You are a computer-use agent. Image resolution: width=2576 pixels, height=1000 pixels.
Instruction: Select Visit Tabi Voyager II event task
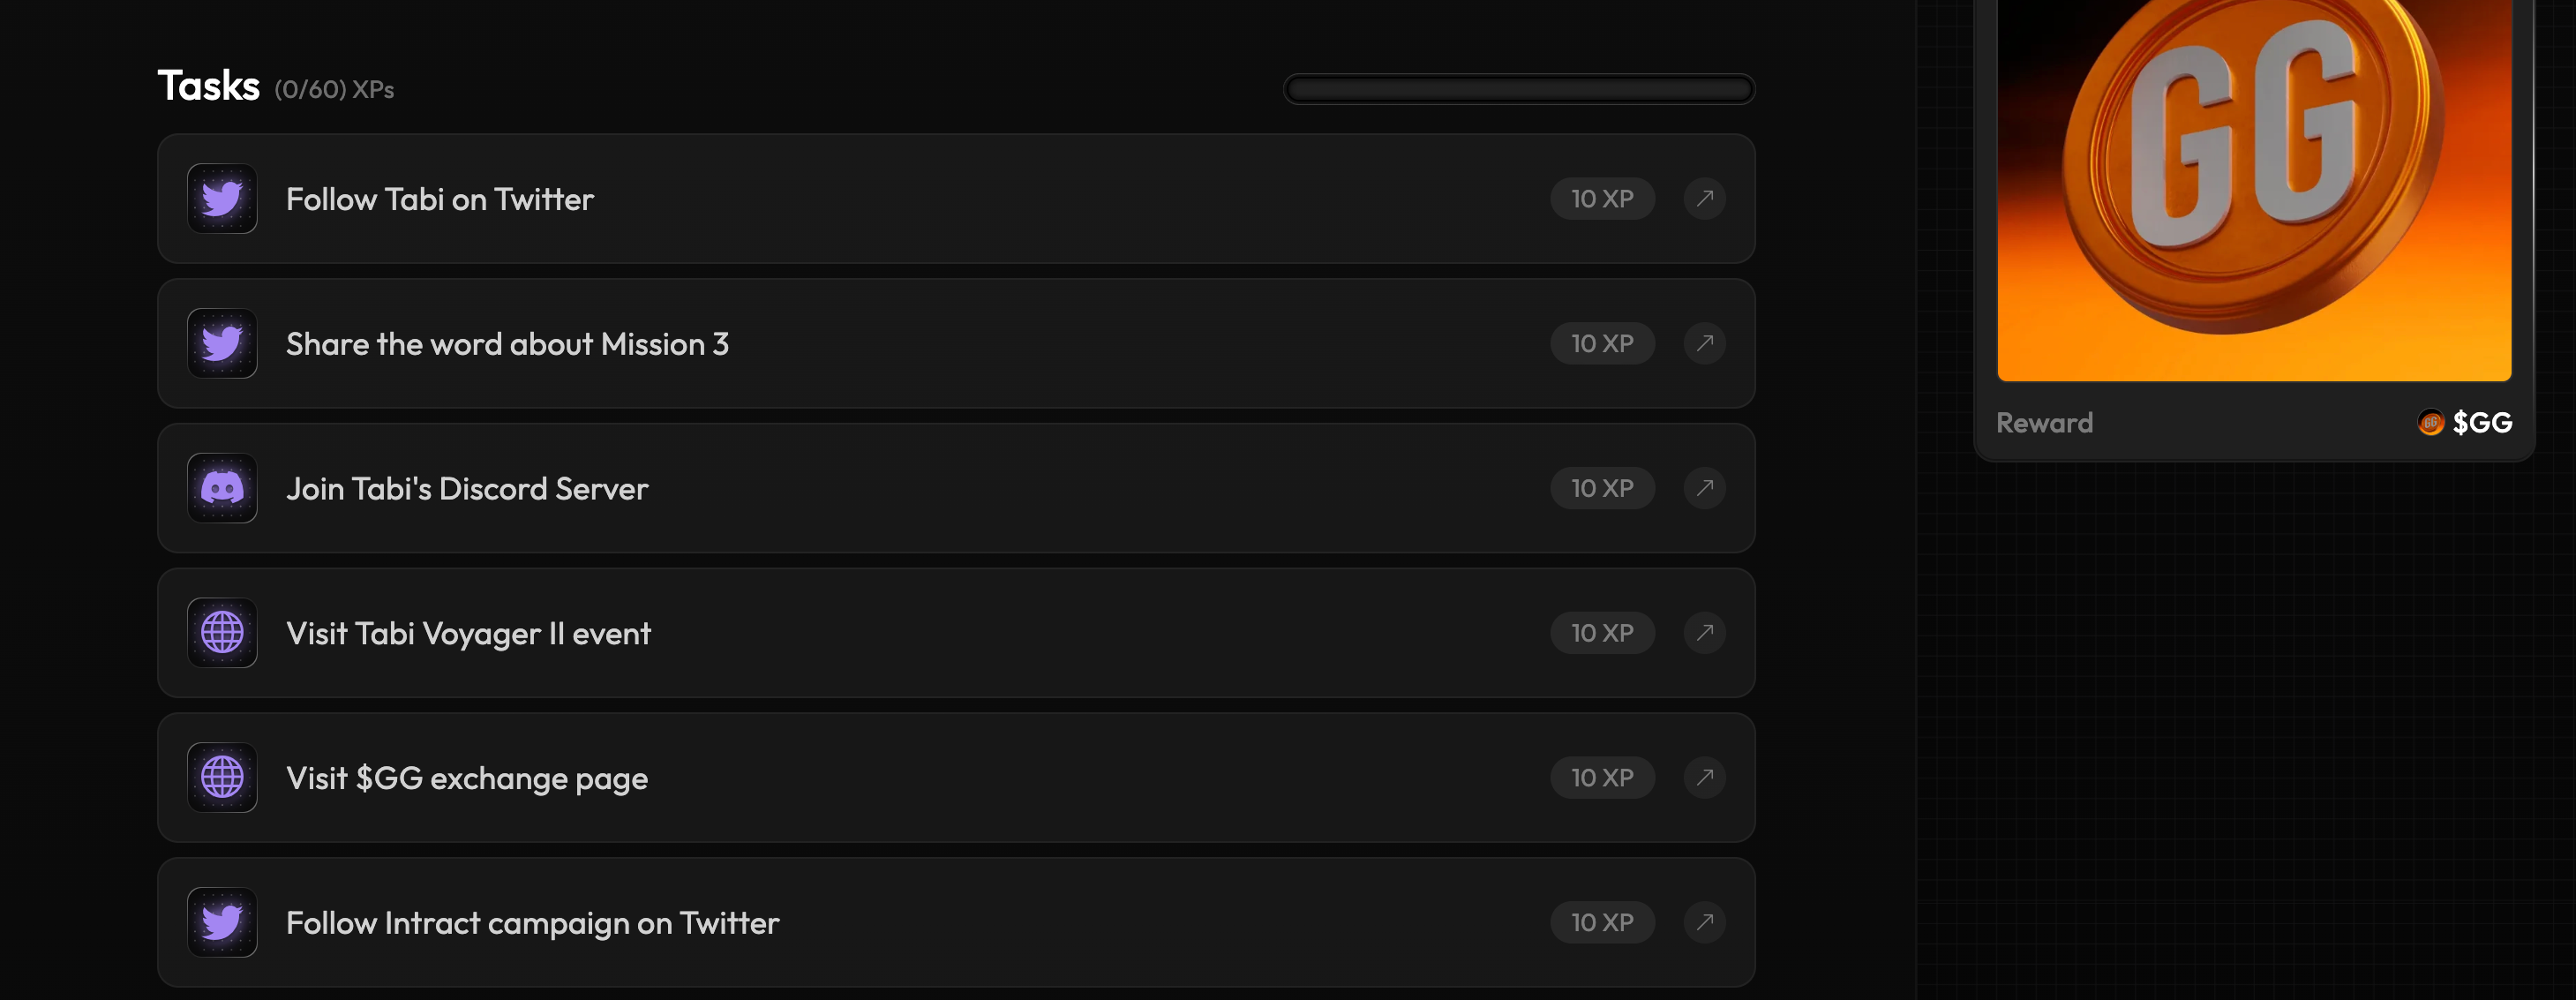coord(468,634)
